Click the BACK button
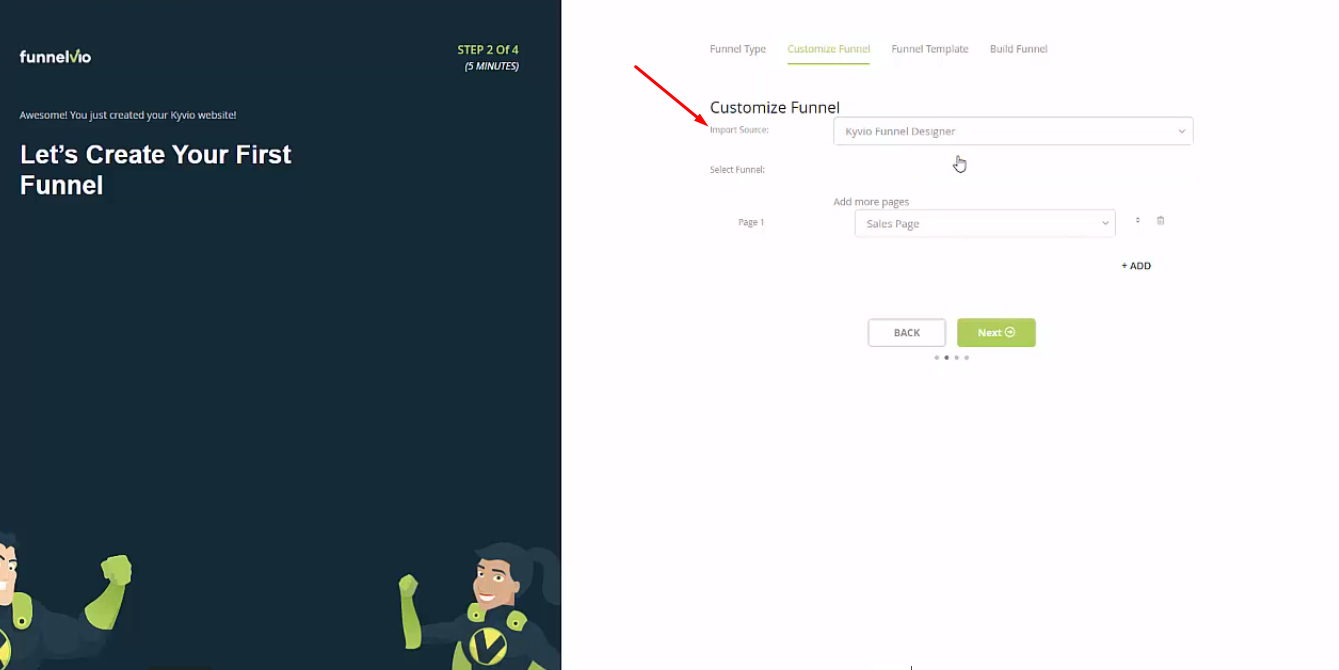Screen dimensions: 1339x670 click(906, 333)
